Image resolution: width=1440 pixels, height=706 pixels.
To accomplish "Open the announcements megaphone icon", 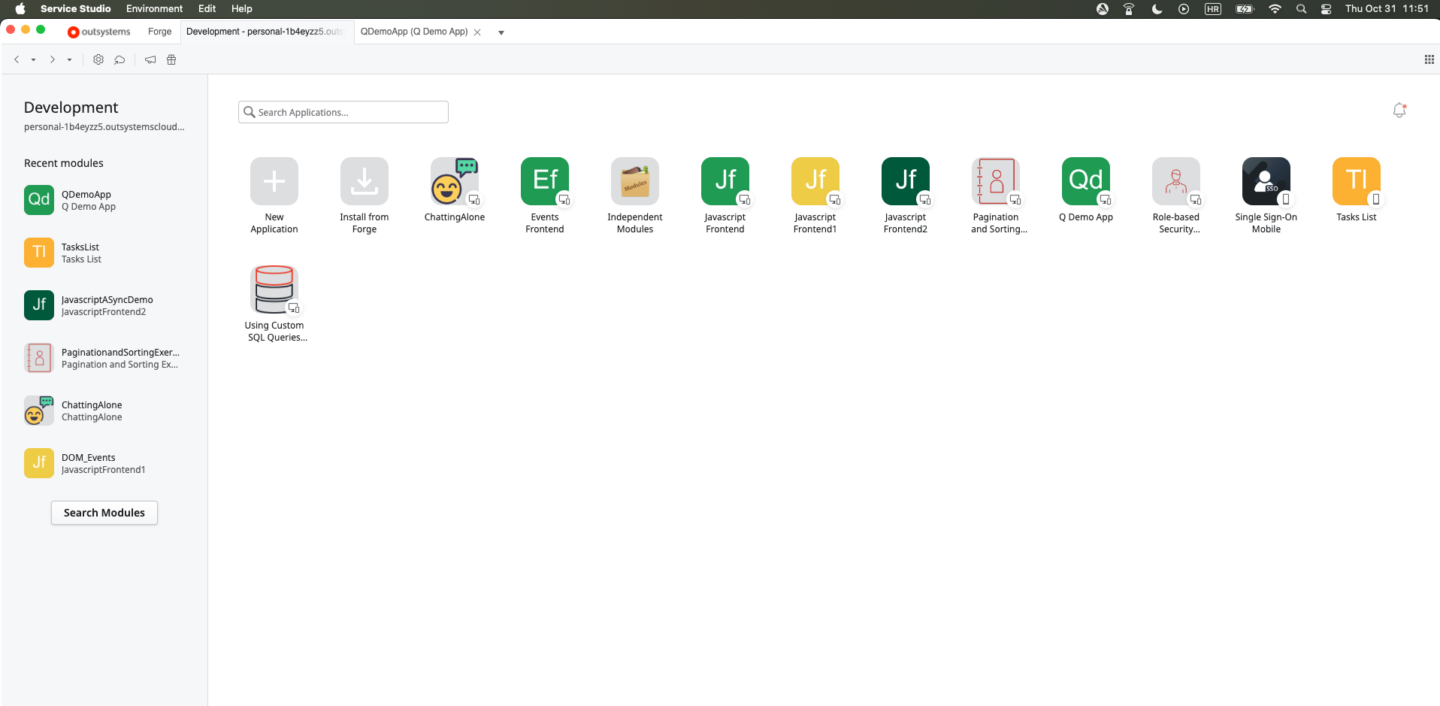I will point(150,59).
